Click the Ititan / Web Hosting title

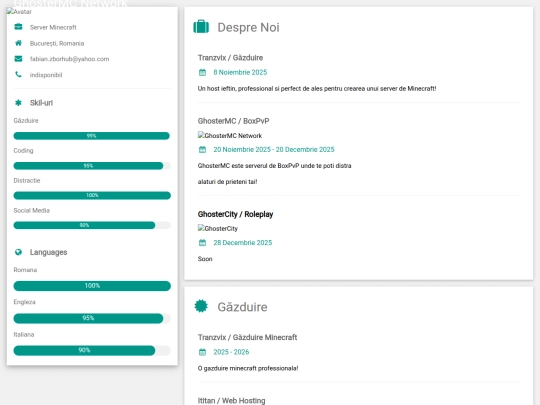[231, 401]
